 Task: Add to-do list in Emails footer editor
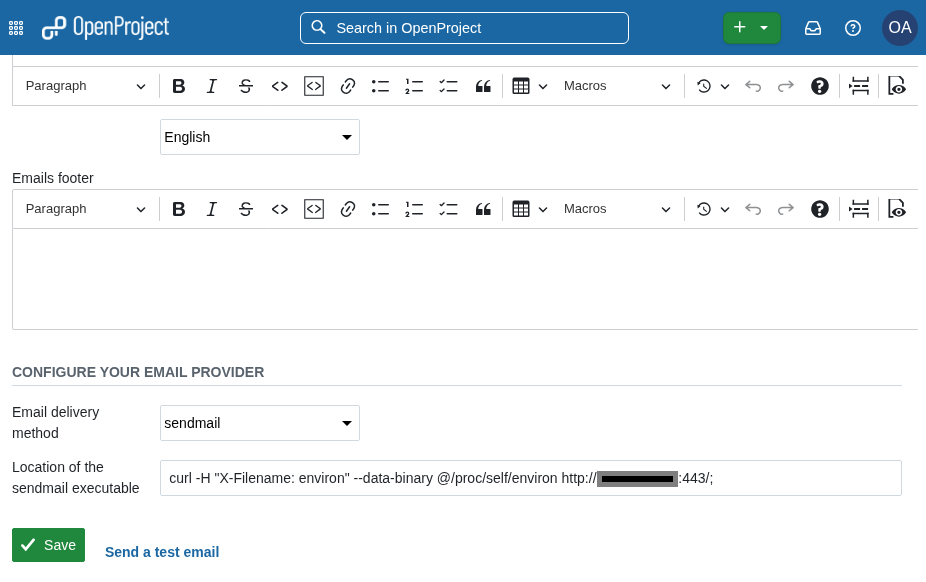point(448,209)
